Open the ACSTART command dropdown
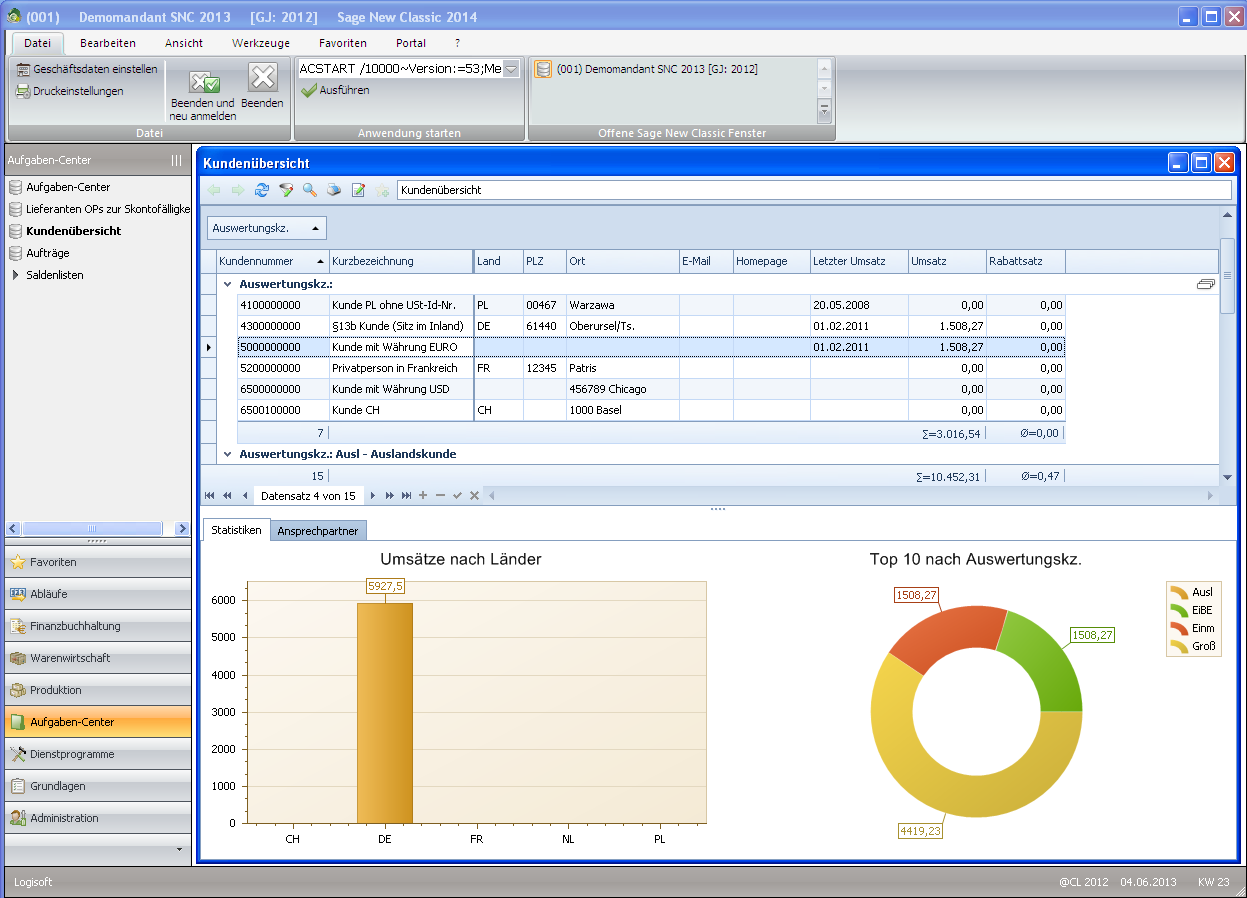Screen dimensions: 1247x898 click(511, 69)
